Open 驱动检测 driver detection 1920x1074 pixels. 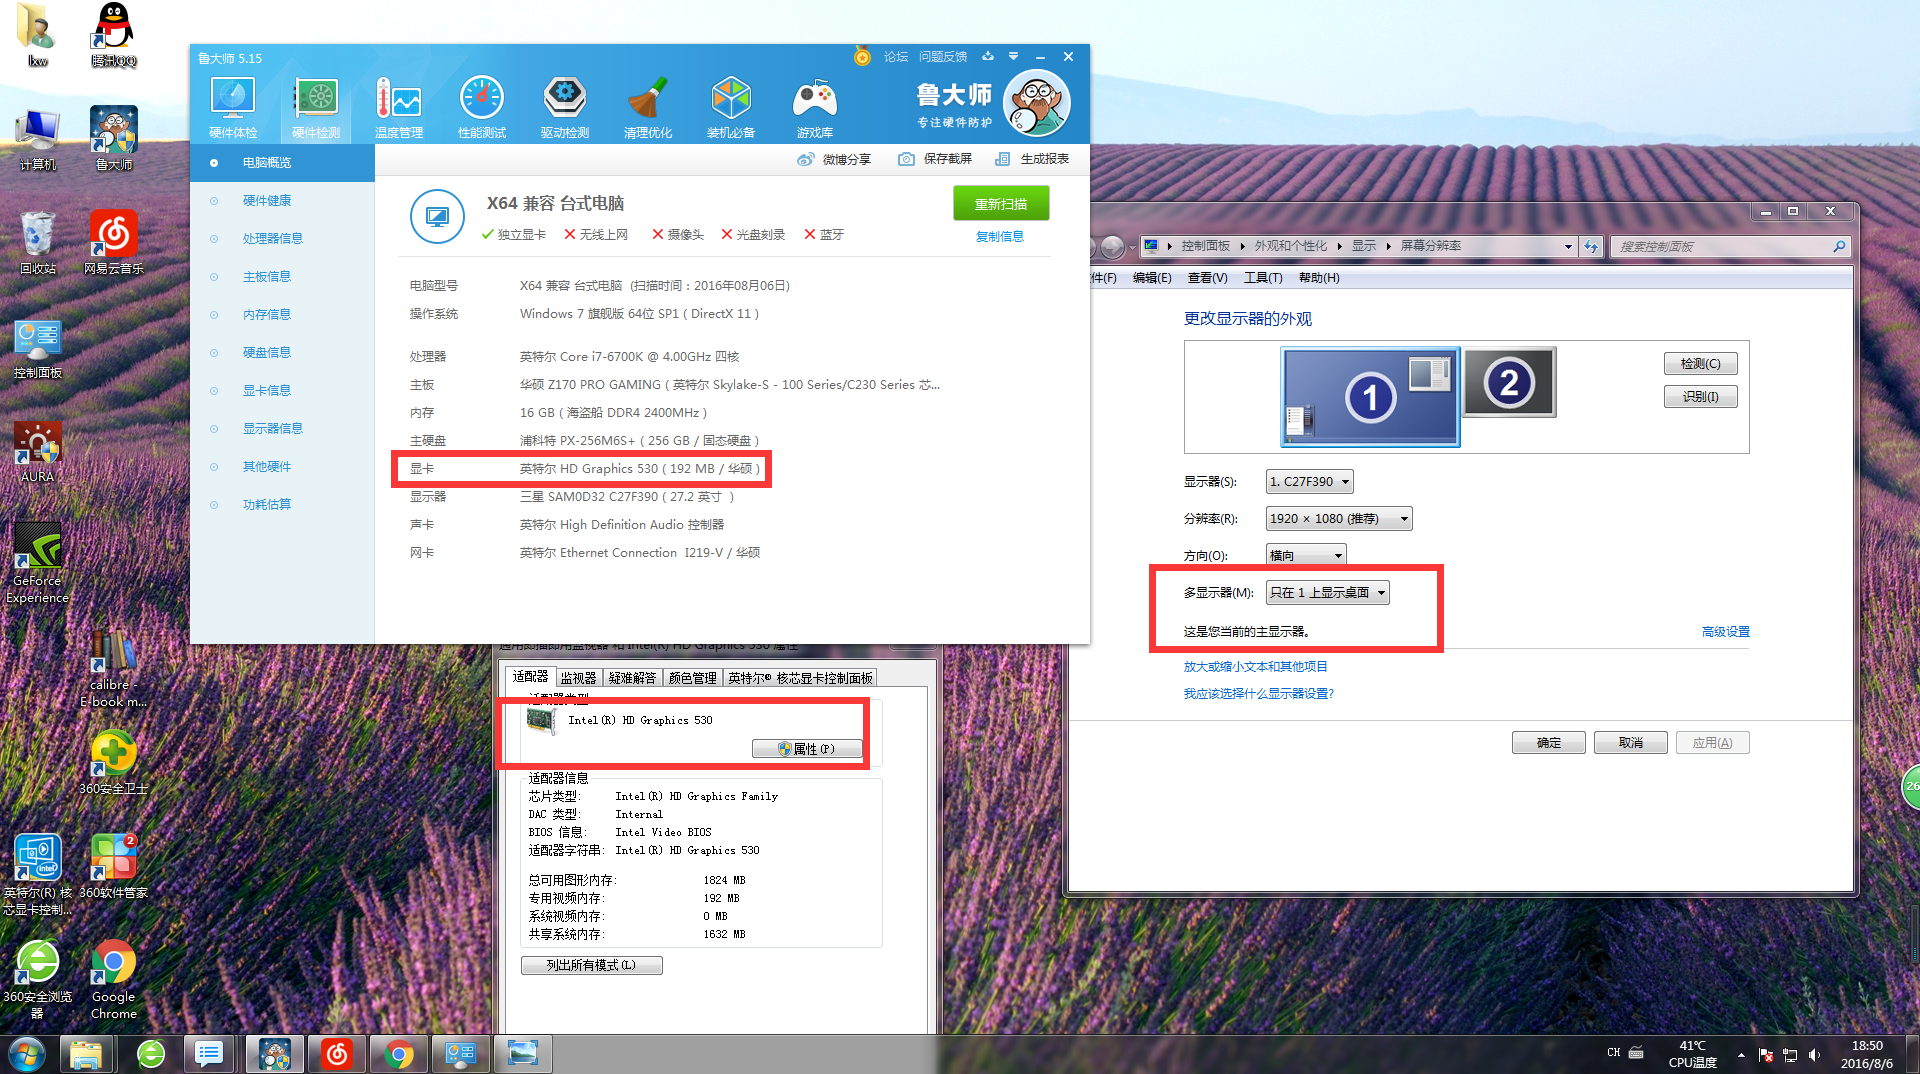pyautogui.click(x=565, y=107)
